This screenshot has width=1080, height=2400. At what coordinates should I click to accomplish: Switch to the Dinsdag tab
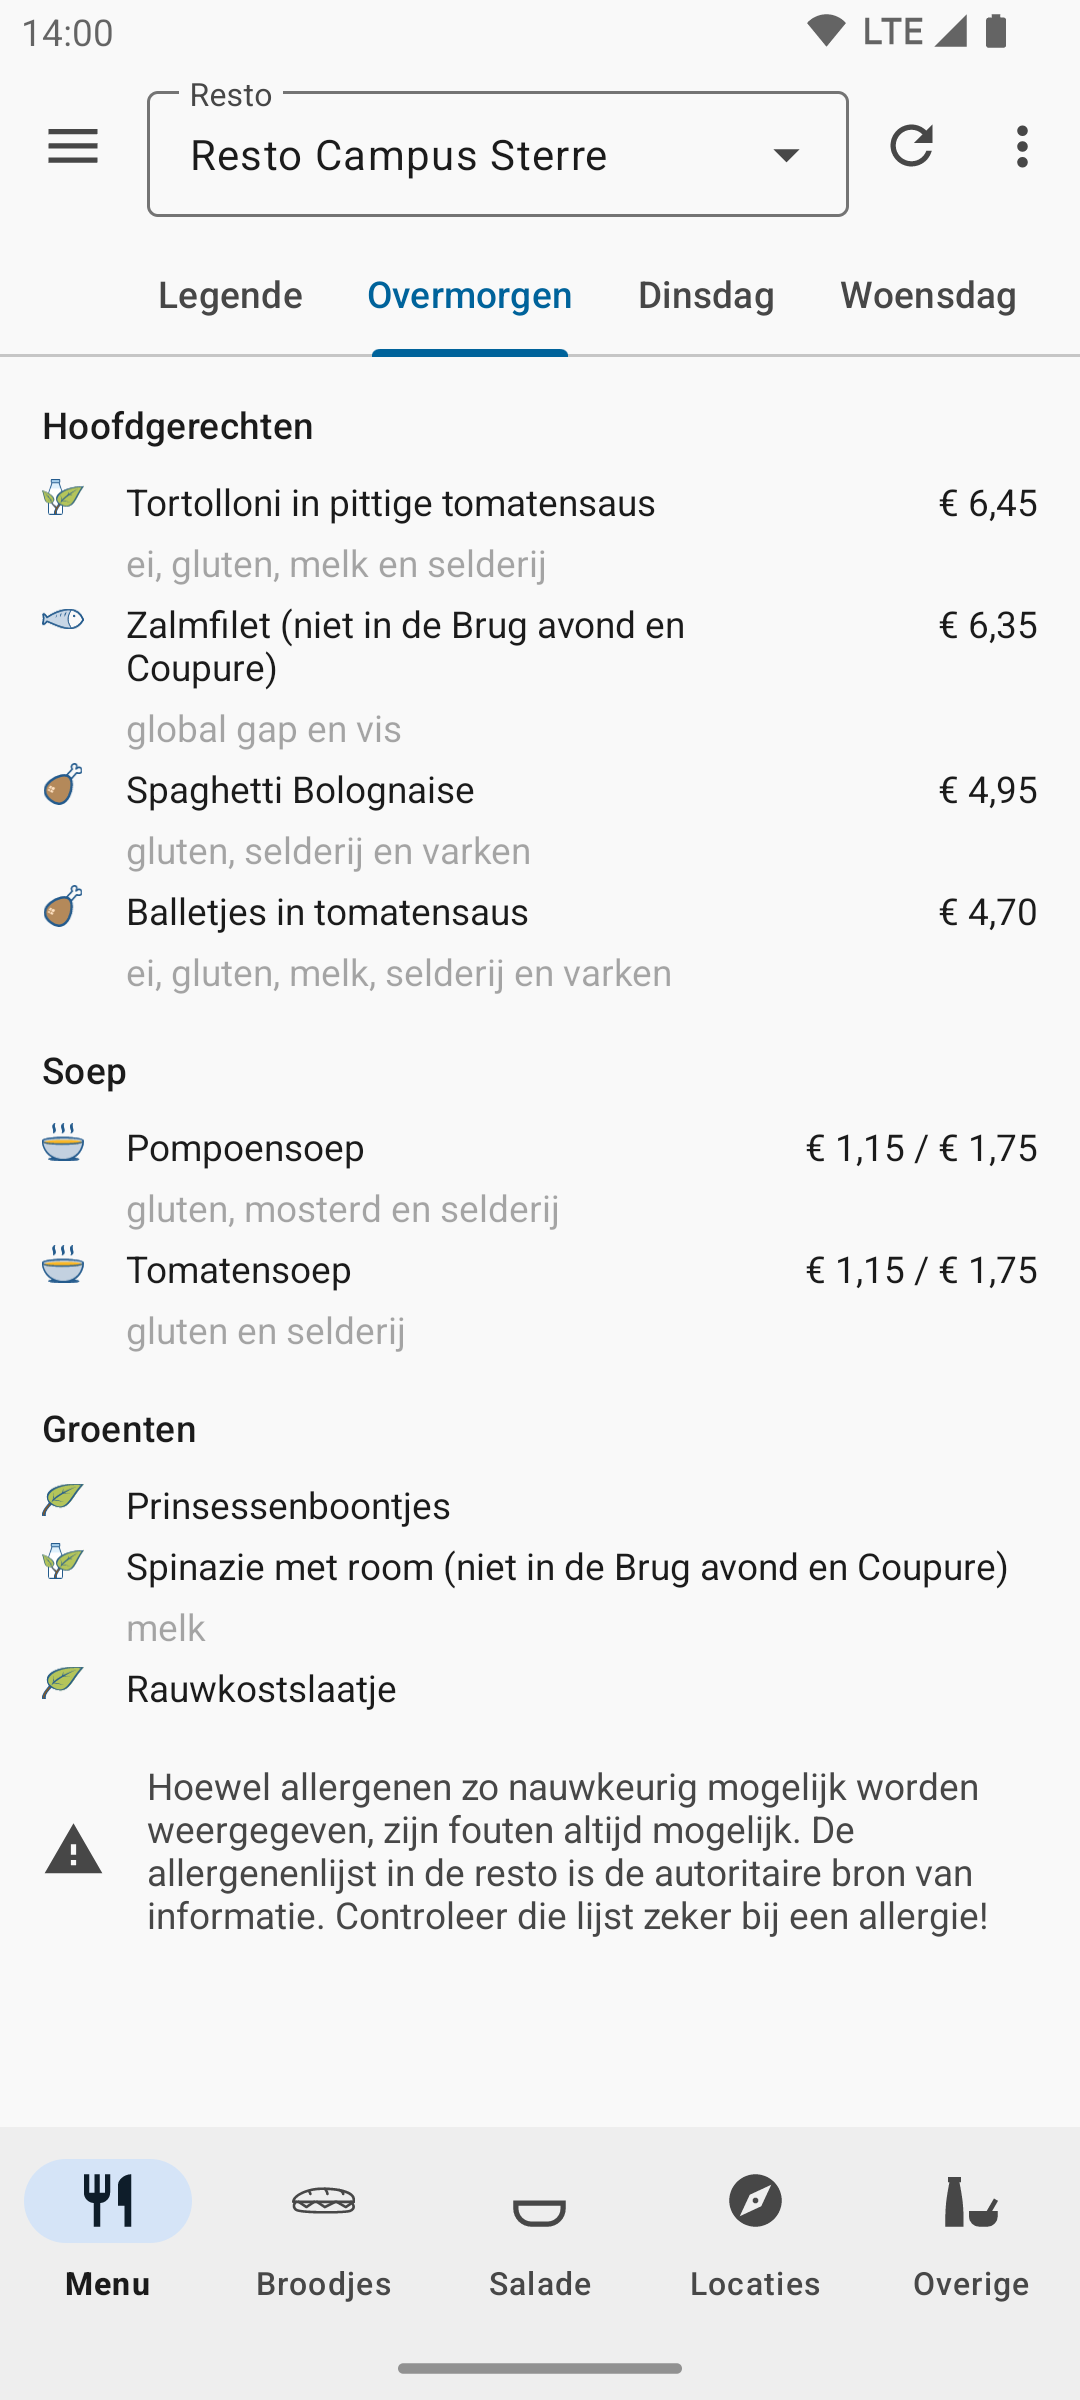pyautogui.click(x=706, y=296)
